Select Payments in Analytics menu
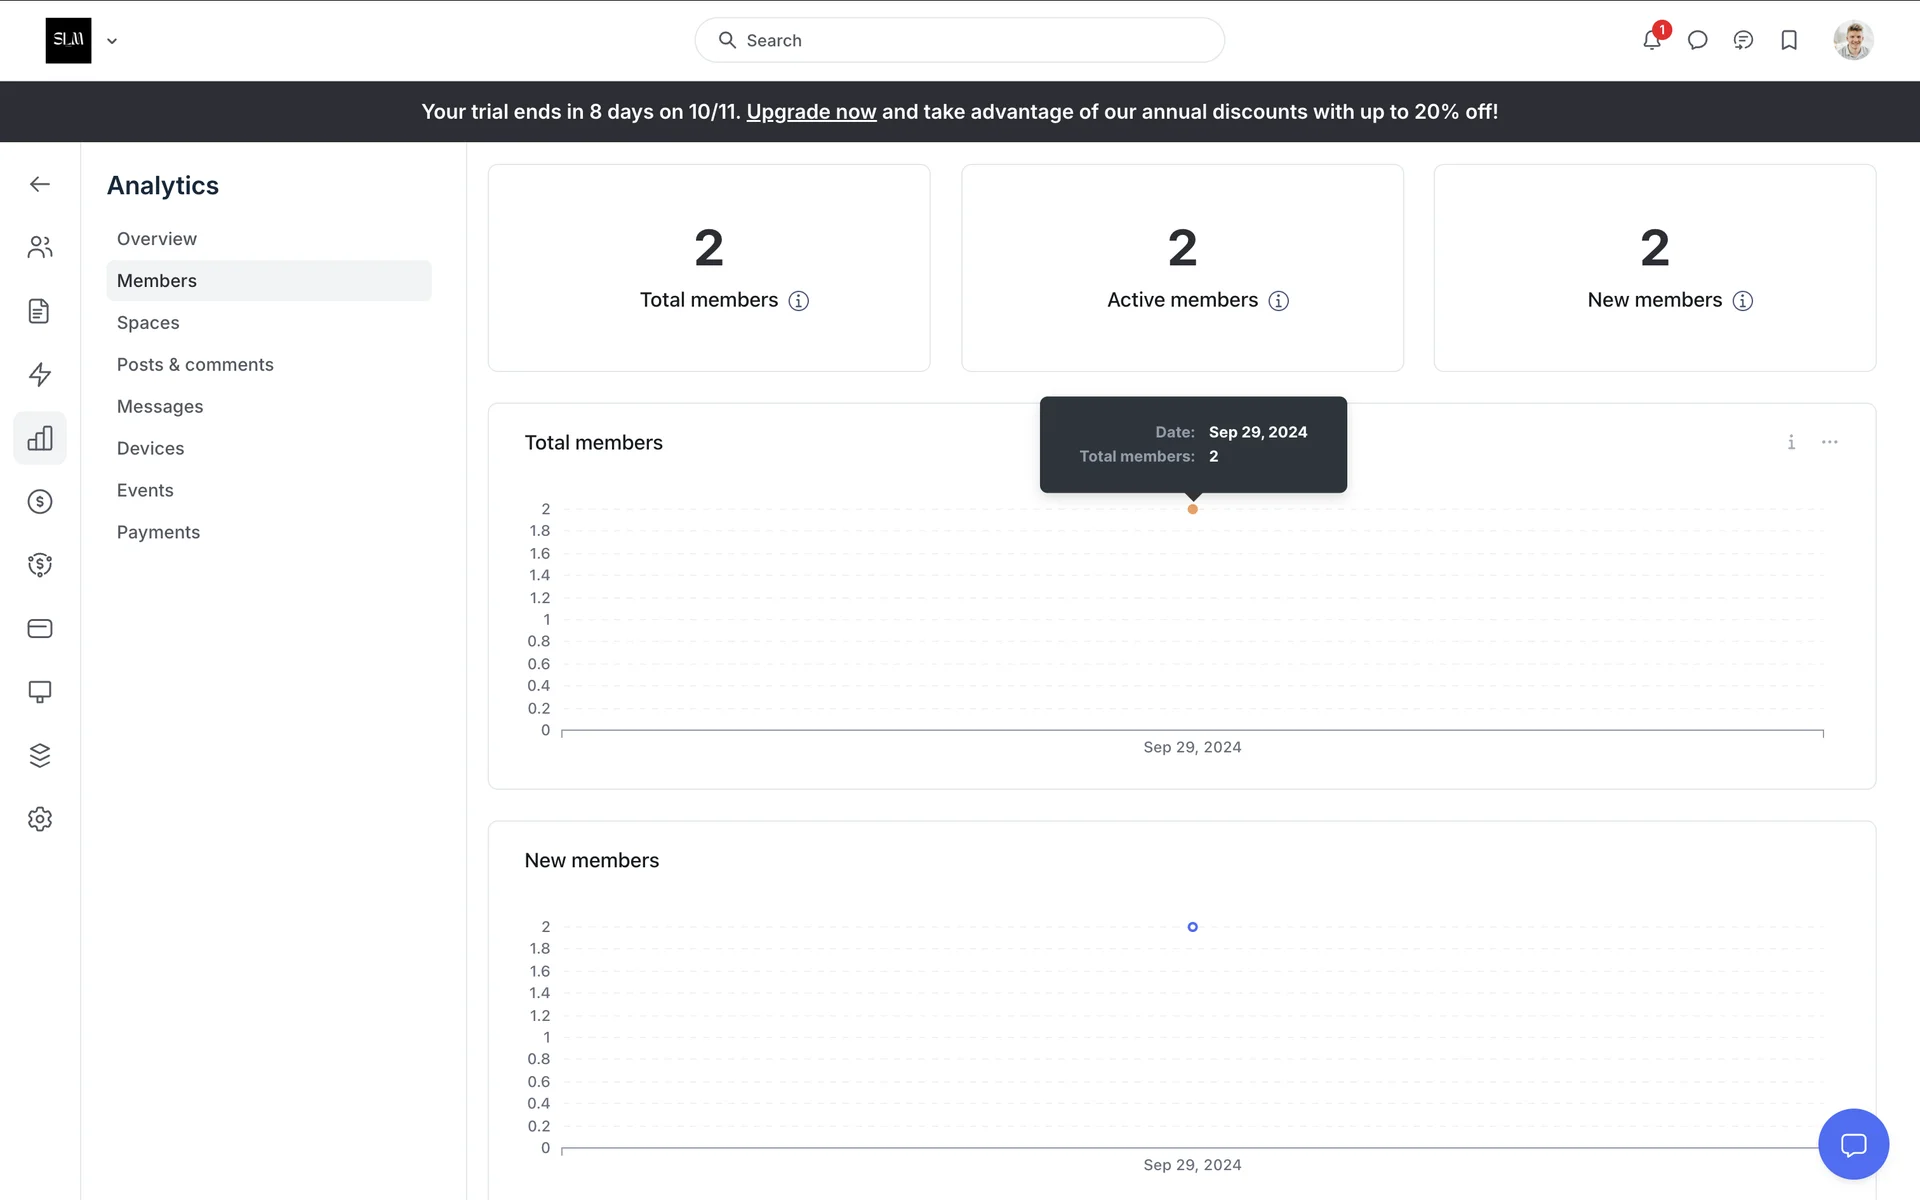Screen dimensions: 1920x1200 (x=158, y=532)
